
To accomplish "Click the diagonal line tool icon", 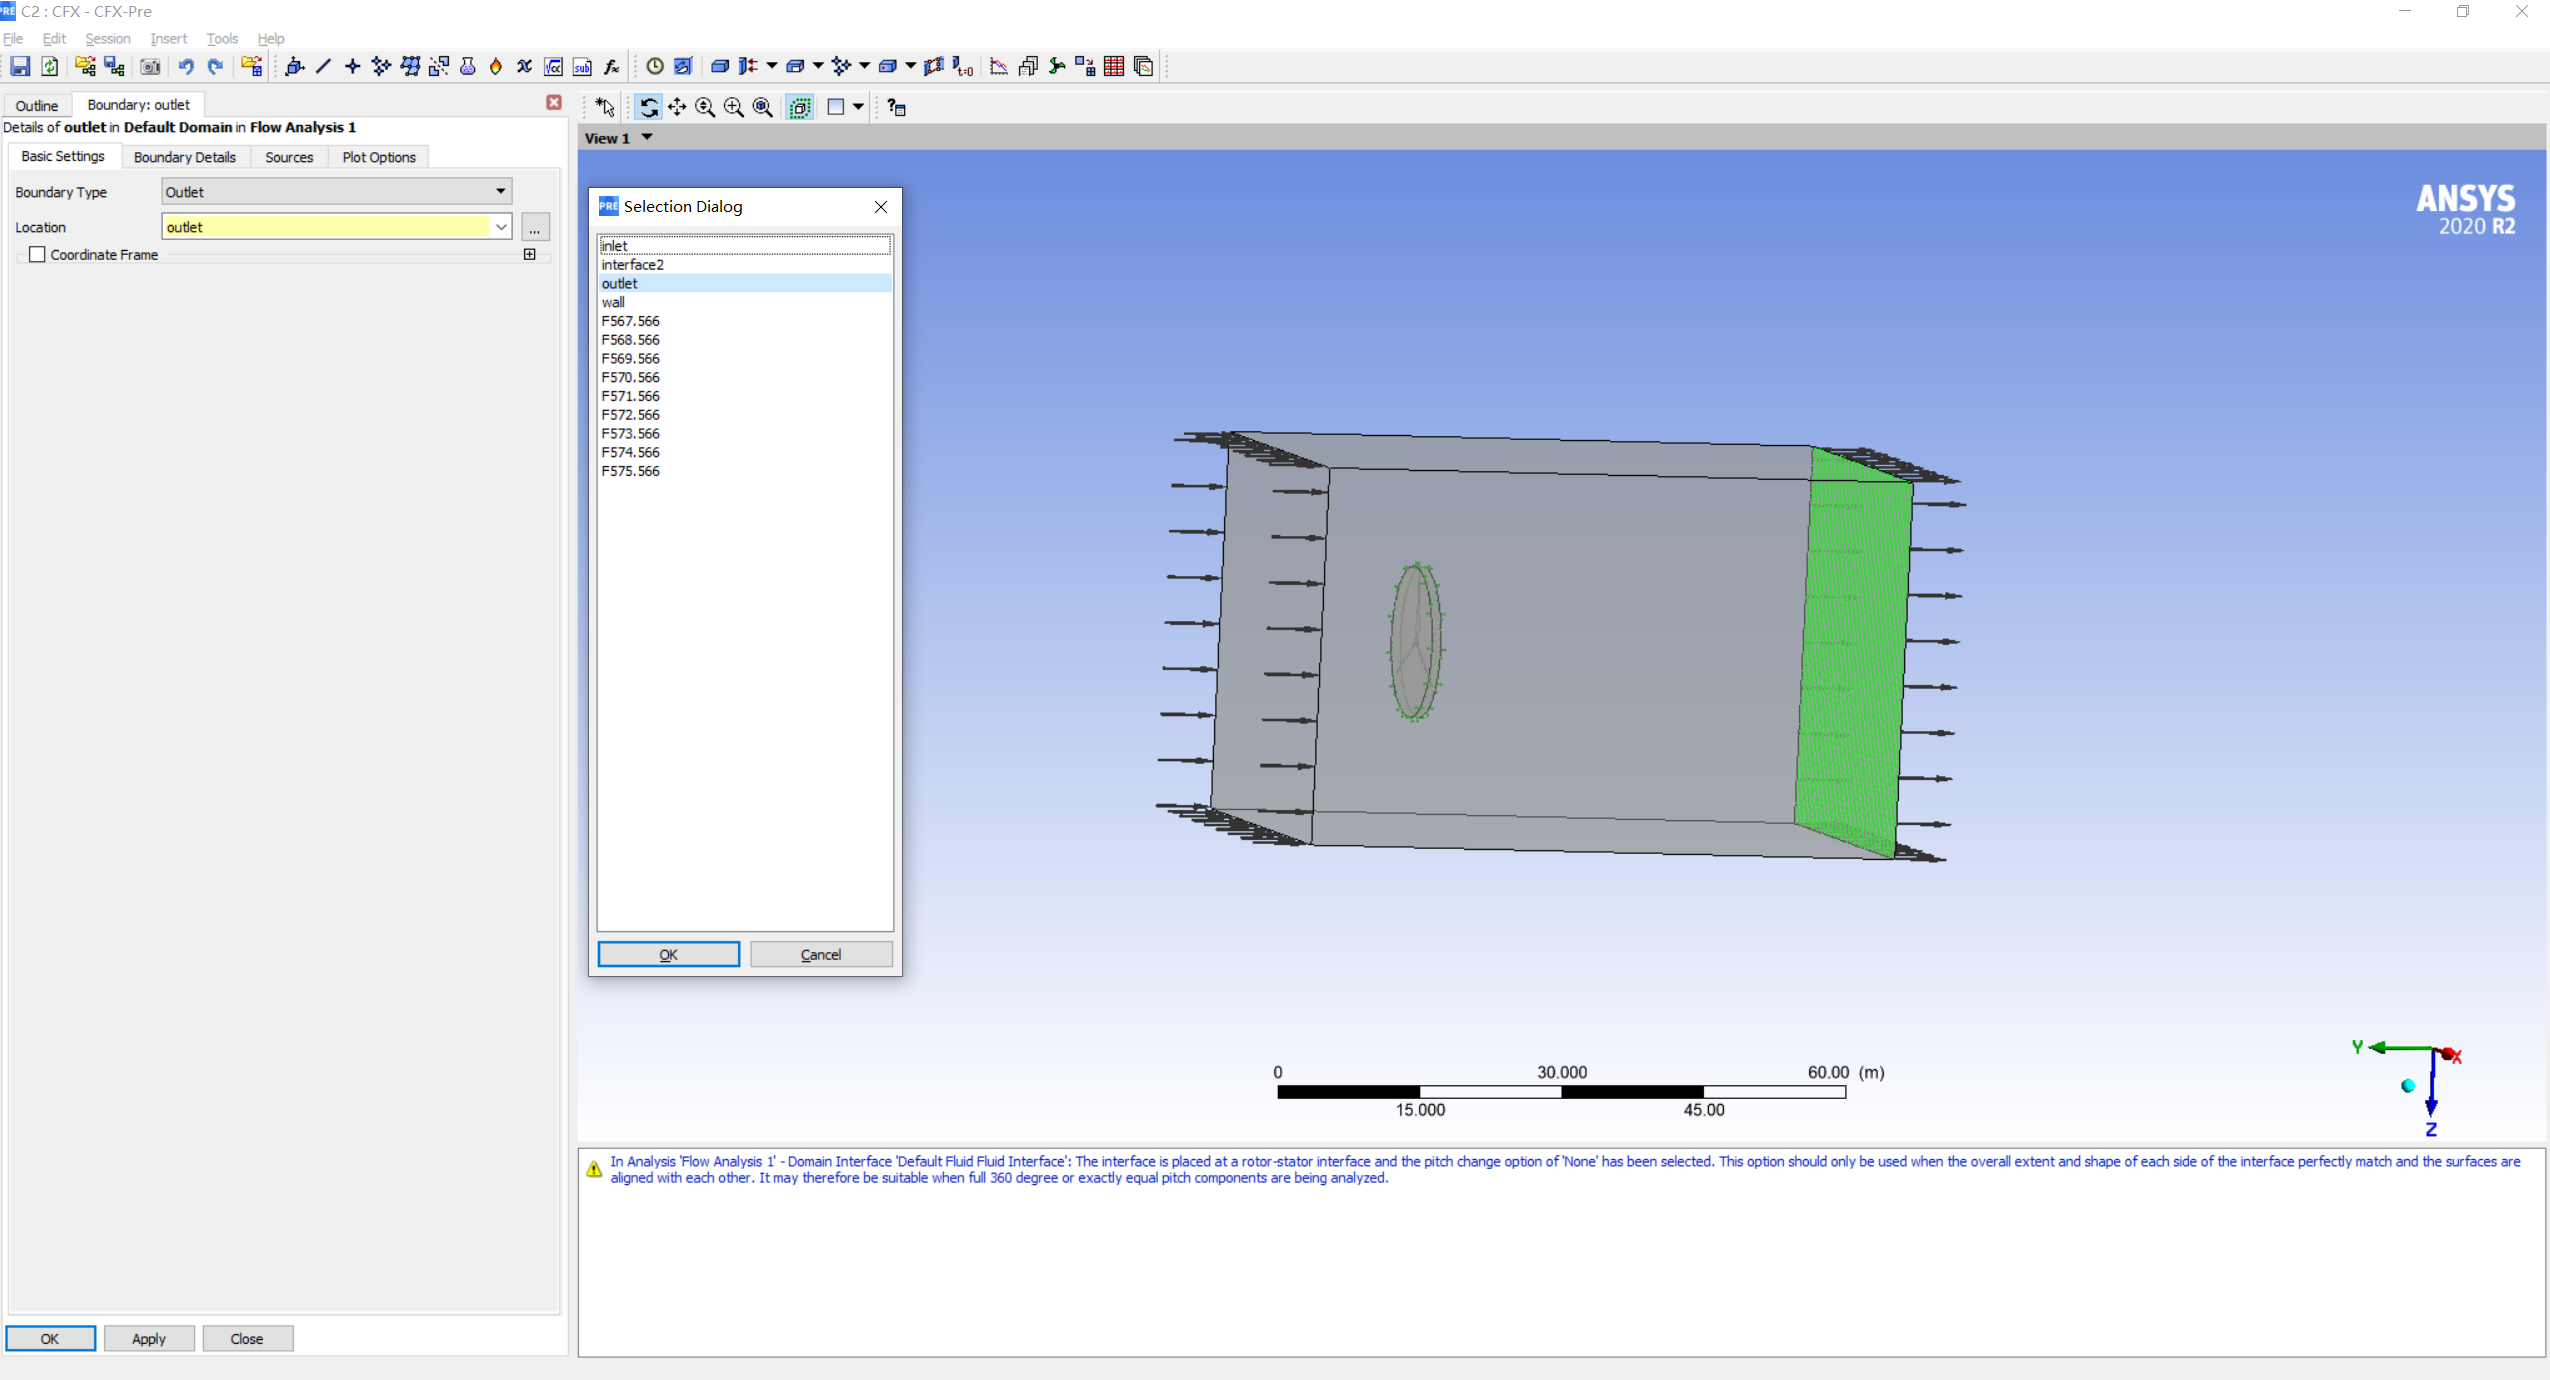I will pyautogui.click(x=323, y=66).
